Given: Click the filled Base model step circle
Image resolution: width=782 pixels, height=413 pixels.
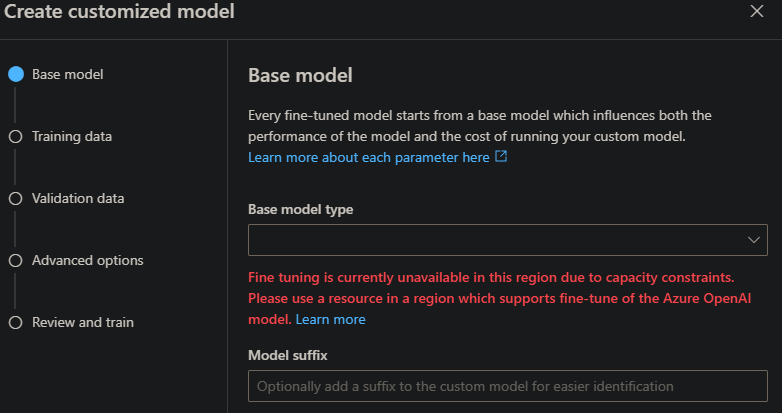Looking at the screenshot, I should coord(15,74).
